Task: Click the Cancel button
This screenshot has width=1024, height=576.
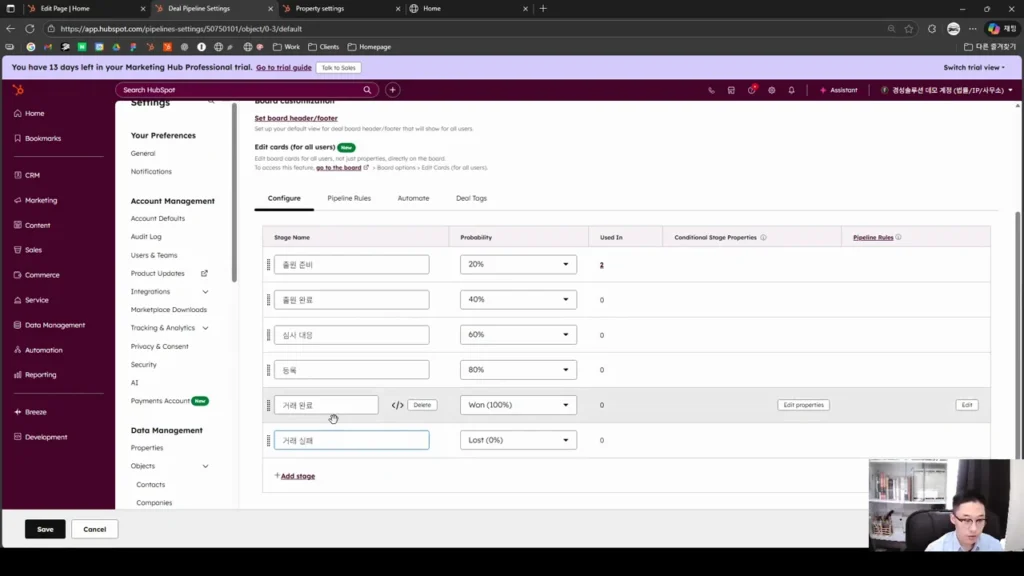Action: [x=95, y=529]
